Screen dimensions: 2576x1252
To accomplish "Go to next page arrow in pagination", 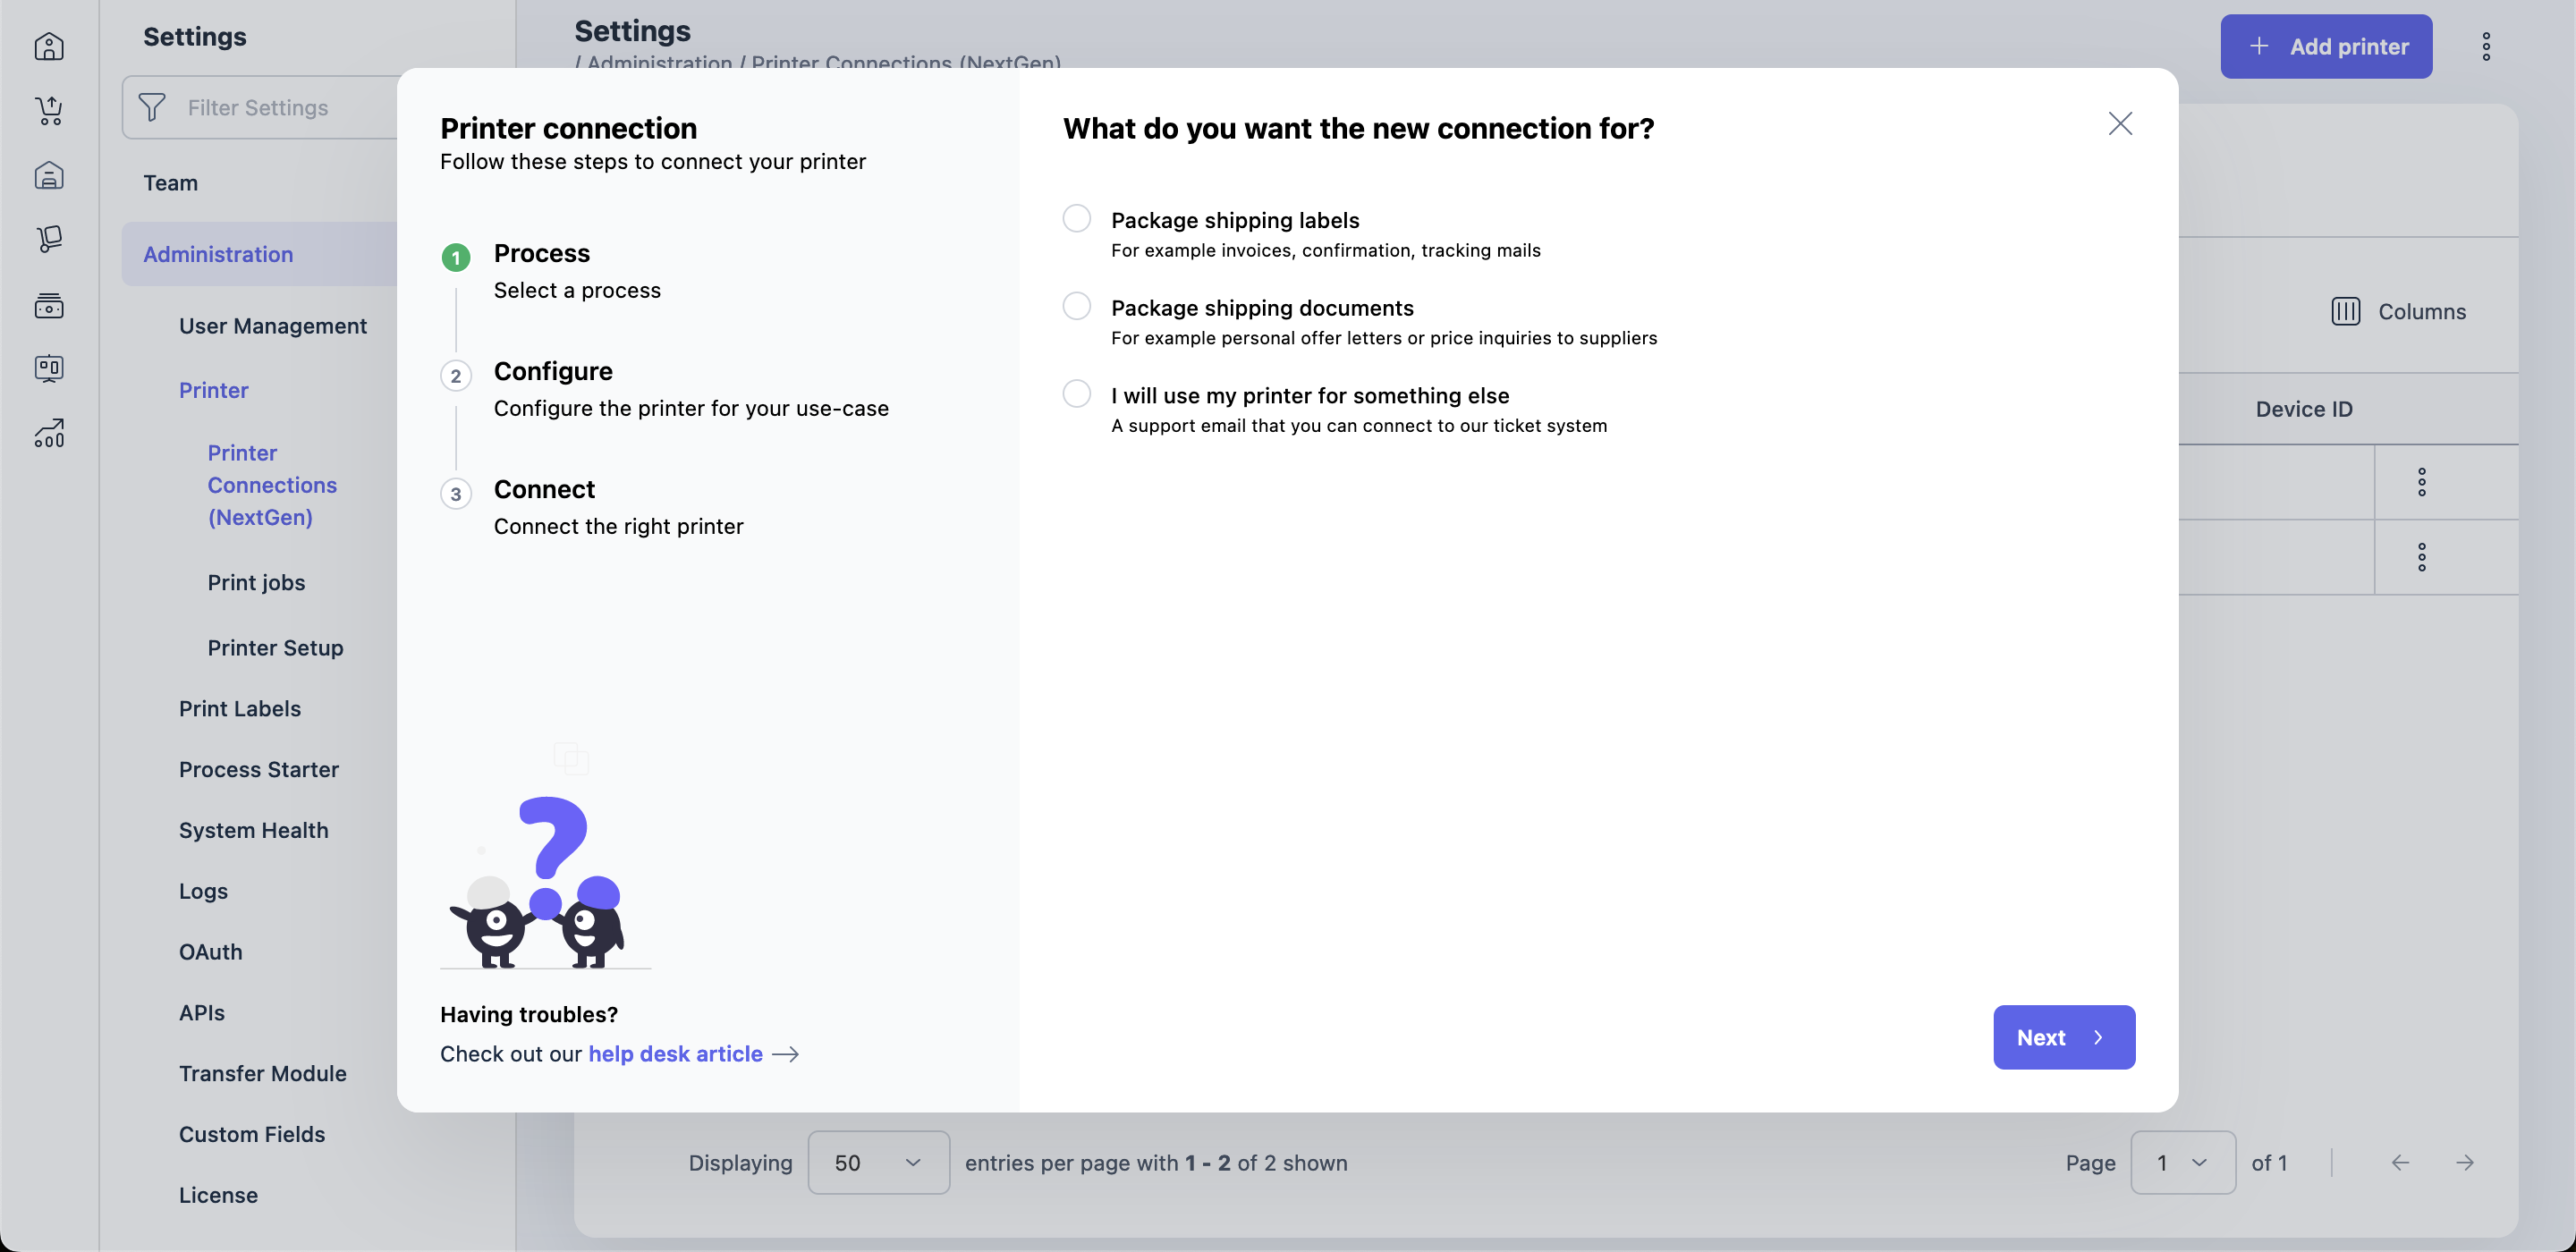I will click(x=2465, y=1162).
